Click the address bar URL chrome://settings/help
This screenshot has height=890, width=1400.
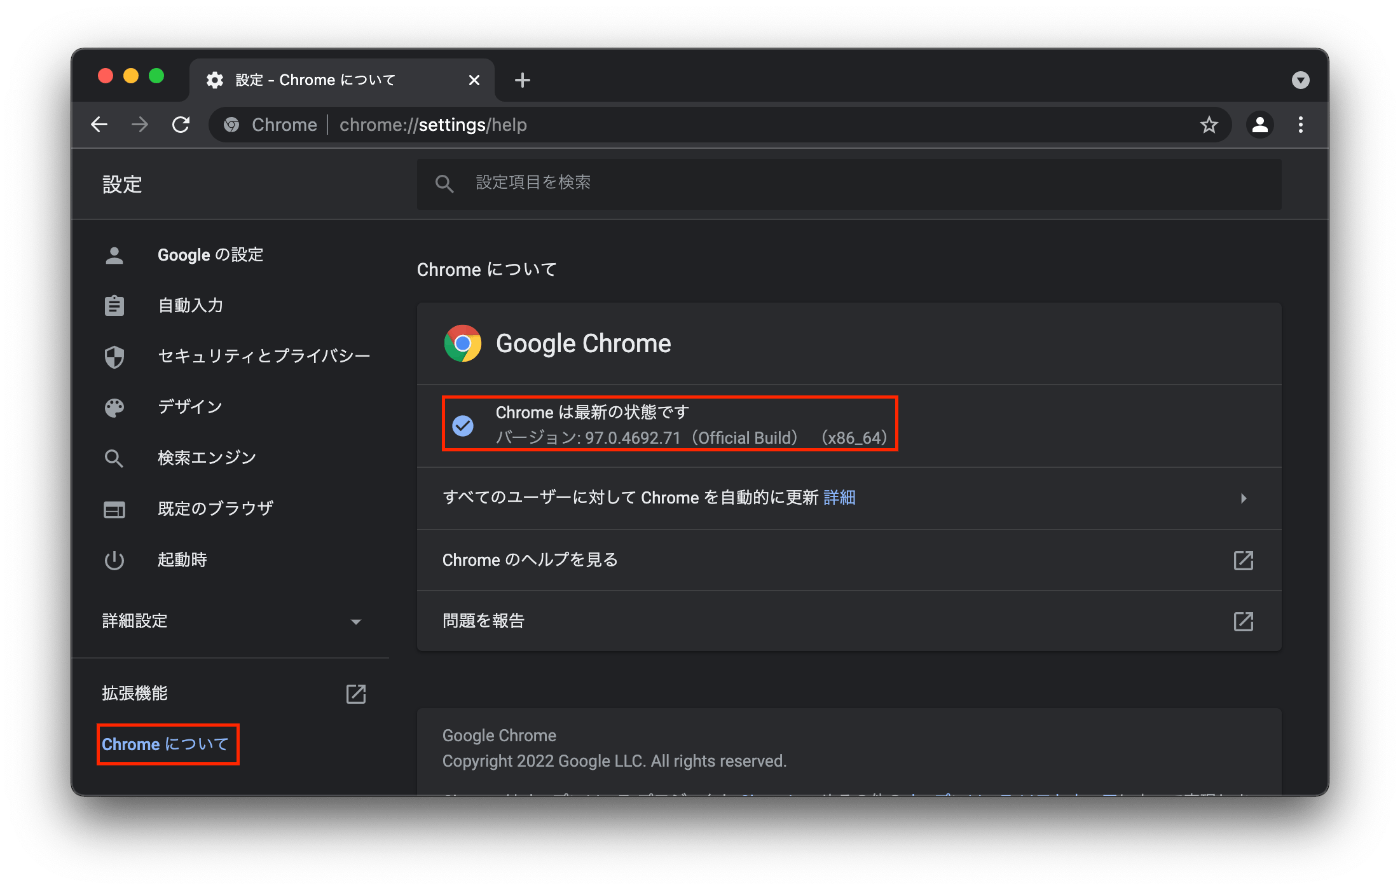pos(433,125)
